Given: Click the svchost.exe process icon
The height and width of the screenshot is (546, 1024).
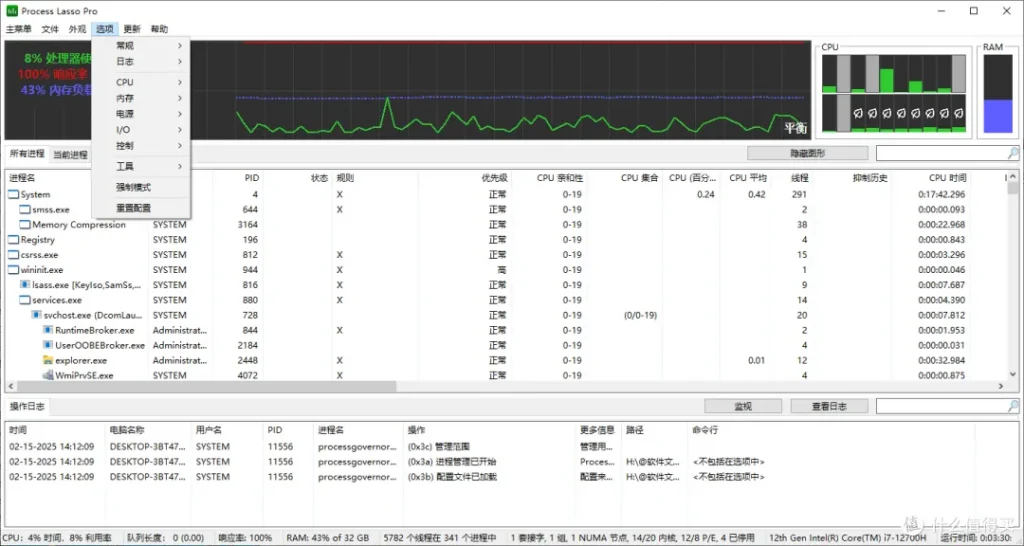Looking at the screenshot, I should coord(37,315).
